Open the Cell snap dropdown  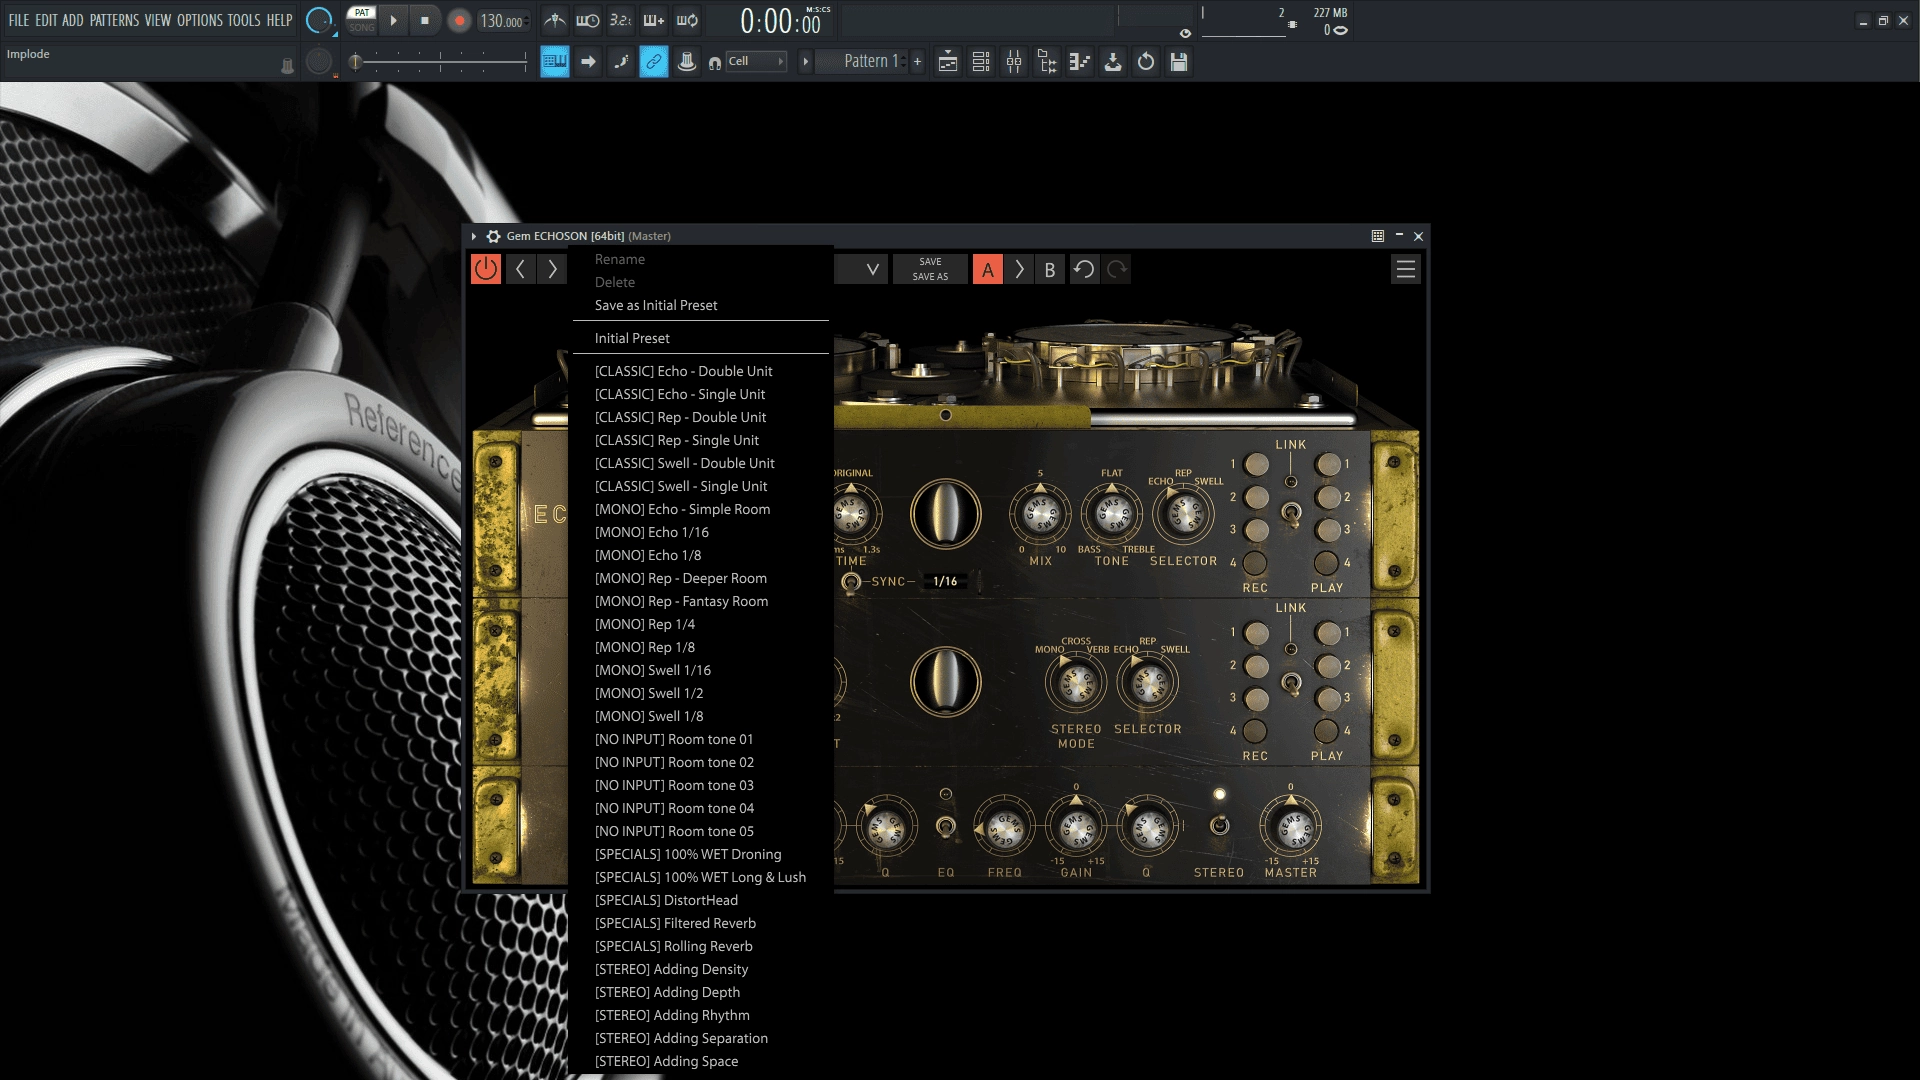[x=756, y=62]
